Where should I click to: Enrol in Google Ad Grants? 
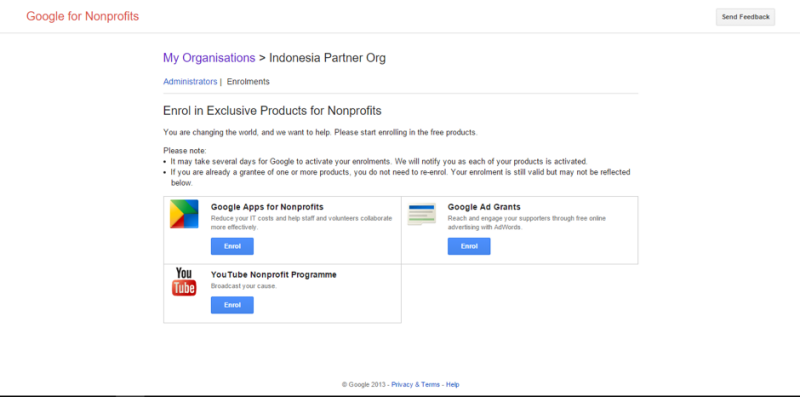tap(469, 246)
